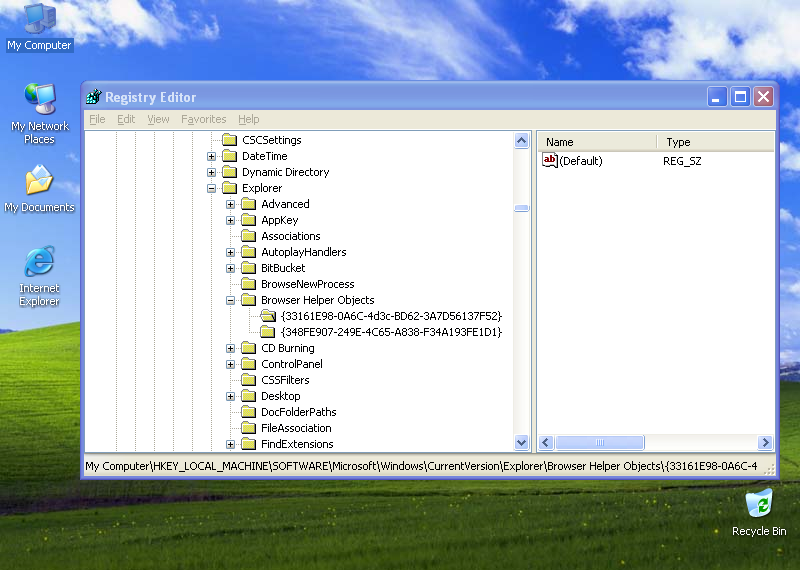
Task: Click Registry Editor title bar icon
Action: point(94,96)
